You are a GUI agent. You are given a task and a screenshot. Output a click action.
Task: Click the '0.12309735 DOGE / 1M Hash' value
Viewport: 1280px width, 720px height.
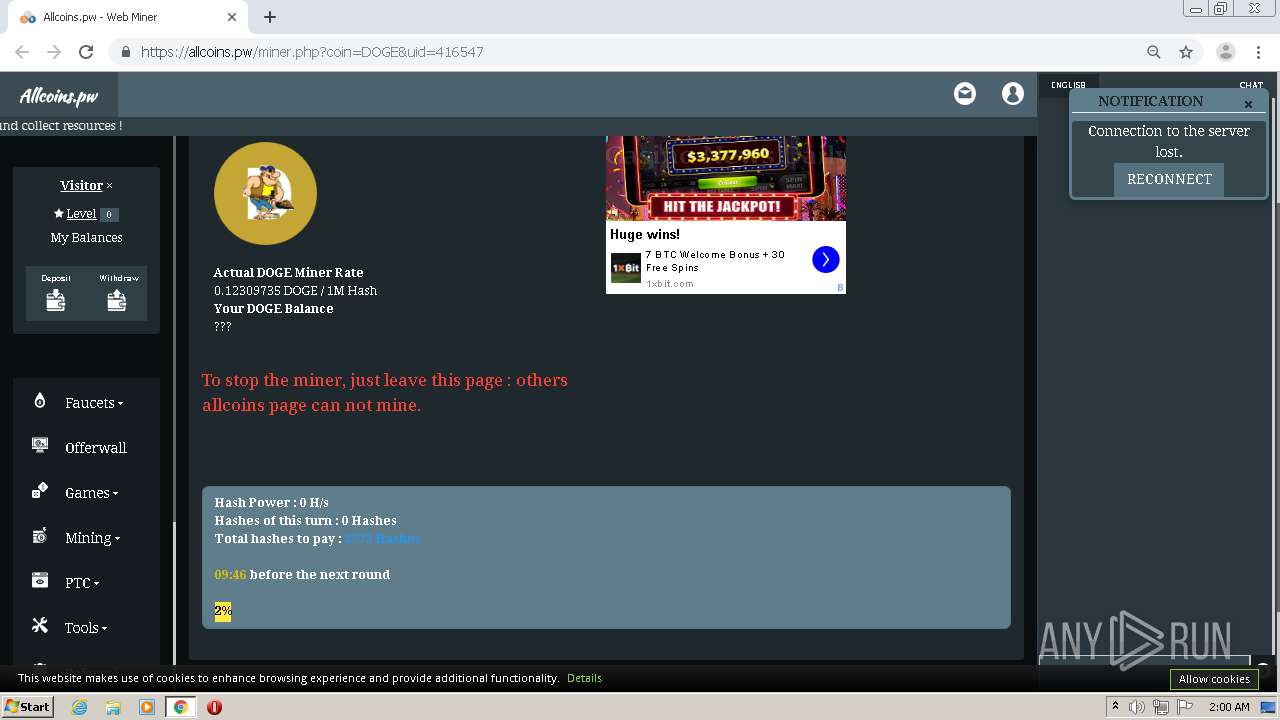point(295,290)
